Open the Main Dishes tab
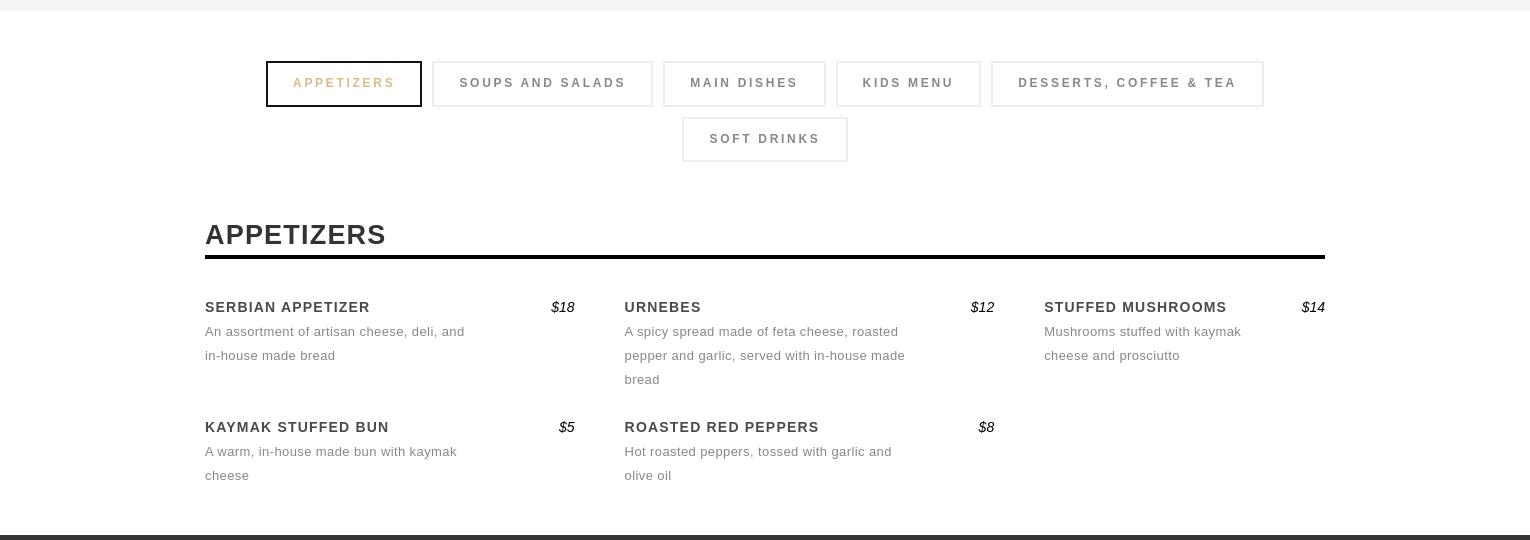 (744, 84)
